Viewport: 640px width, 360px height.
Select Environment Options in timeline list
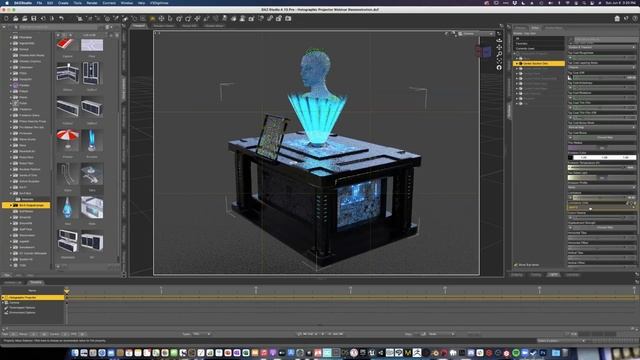pyautogui.click(x=22, y=313)
